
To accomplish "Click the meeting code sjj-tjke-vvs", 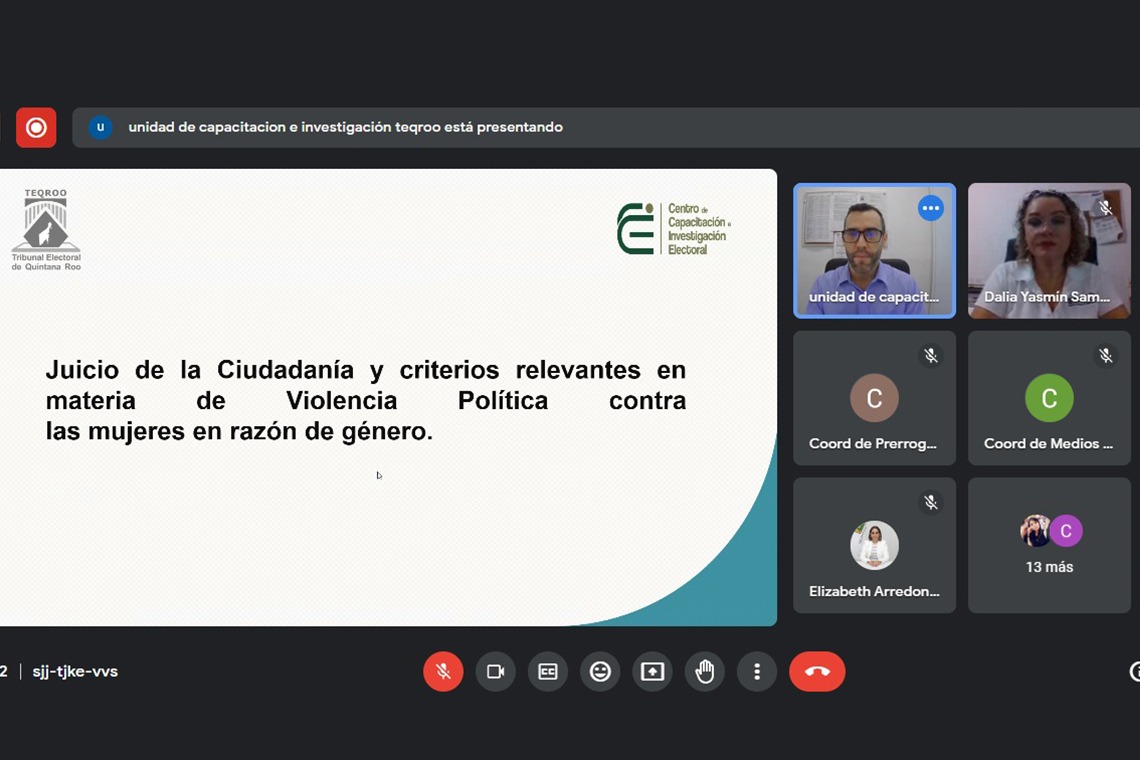I will (x=75, y=672).
